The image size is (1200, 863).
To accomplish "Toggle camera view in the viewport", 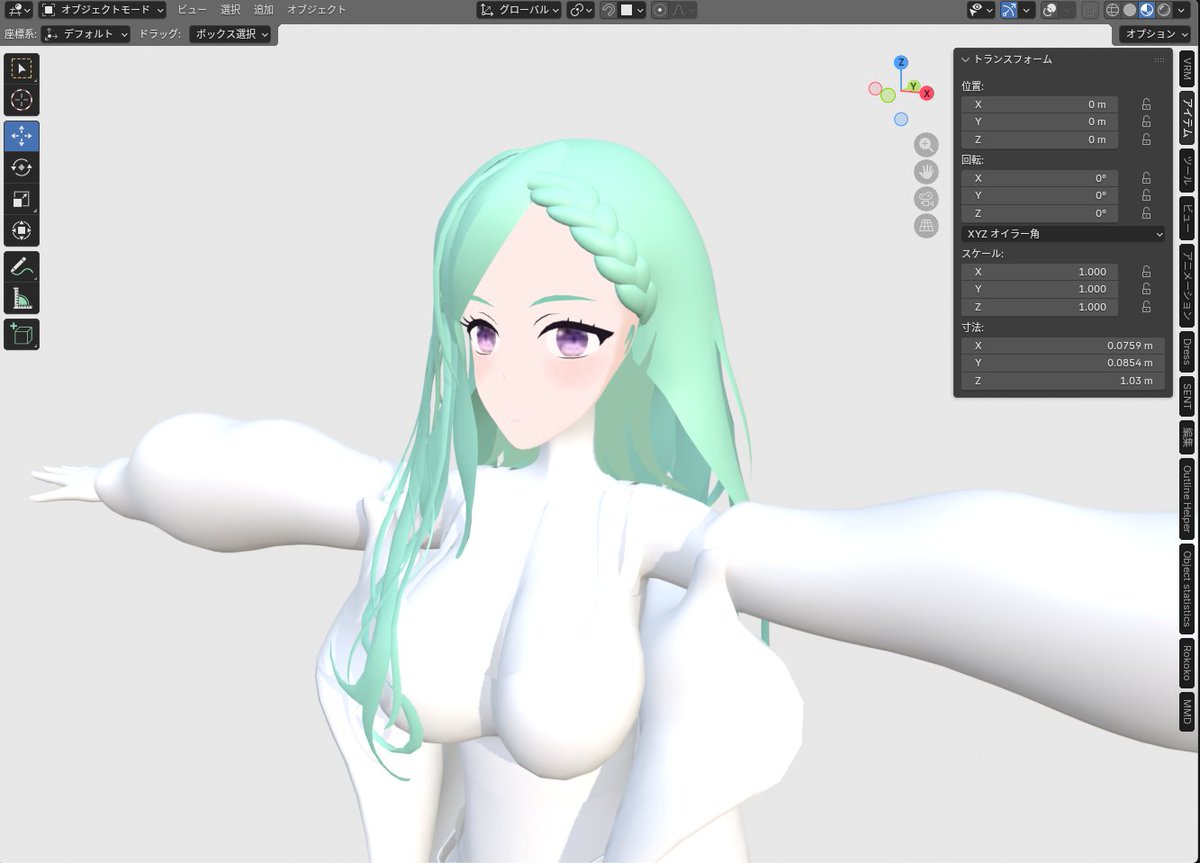I will [925, 197].
